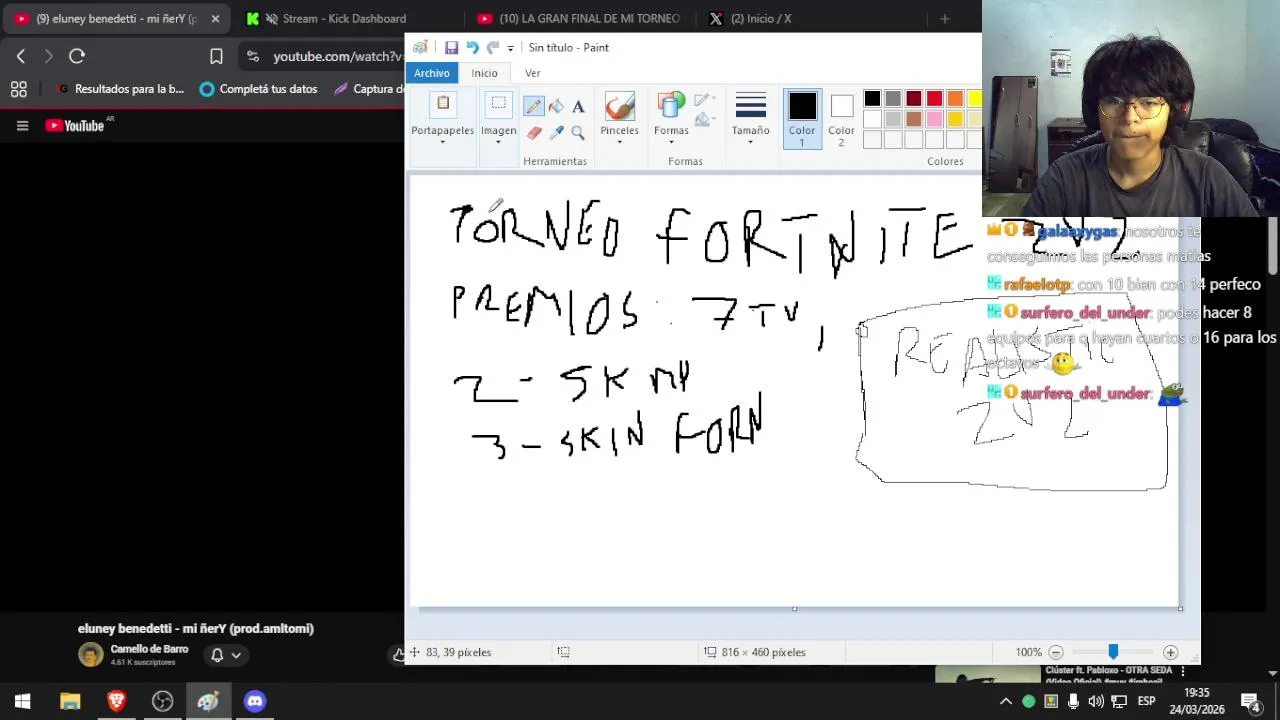This screenshot has width=1280, height=720.
Task: Click zoom out minus button in Paint
Action: 1056,652
